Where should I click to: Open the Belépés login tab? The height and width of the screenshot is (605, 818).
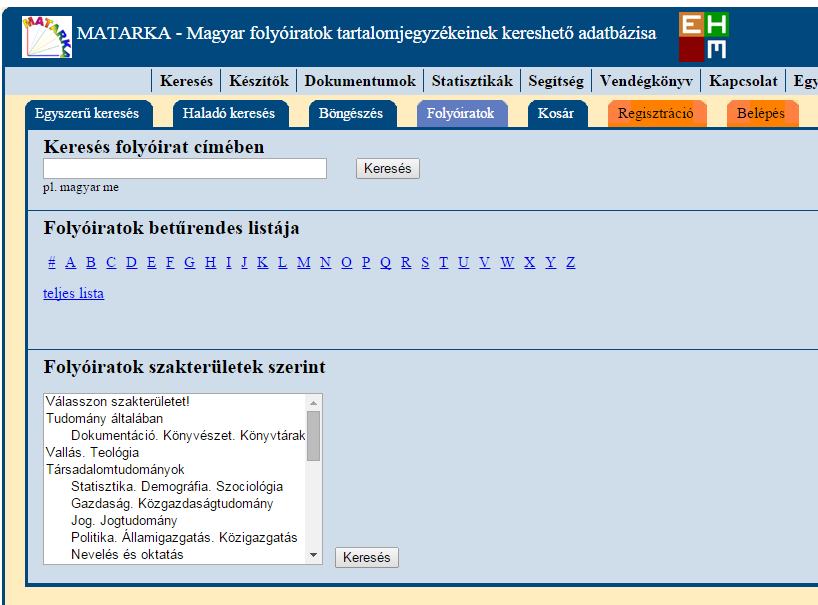click(761, 113)
